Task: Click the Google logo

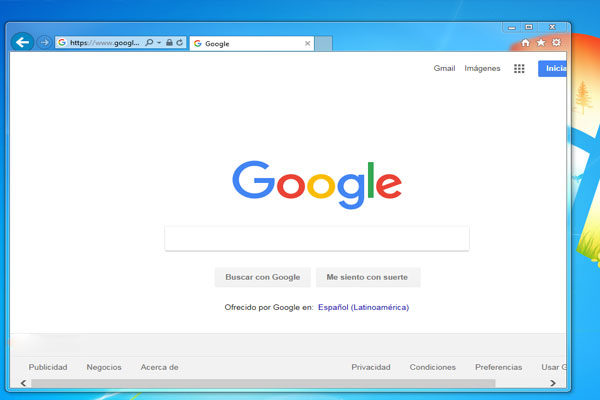Action: click(317, 184)
